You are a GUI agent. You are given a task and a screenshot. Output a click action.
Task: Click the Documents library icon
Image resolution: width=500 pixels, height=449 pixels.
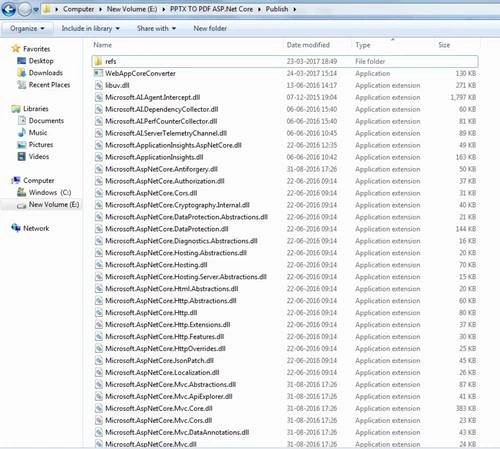click(21, 120)
